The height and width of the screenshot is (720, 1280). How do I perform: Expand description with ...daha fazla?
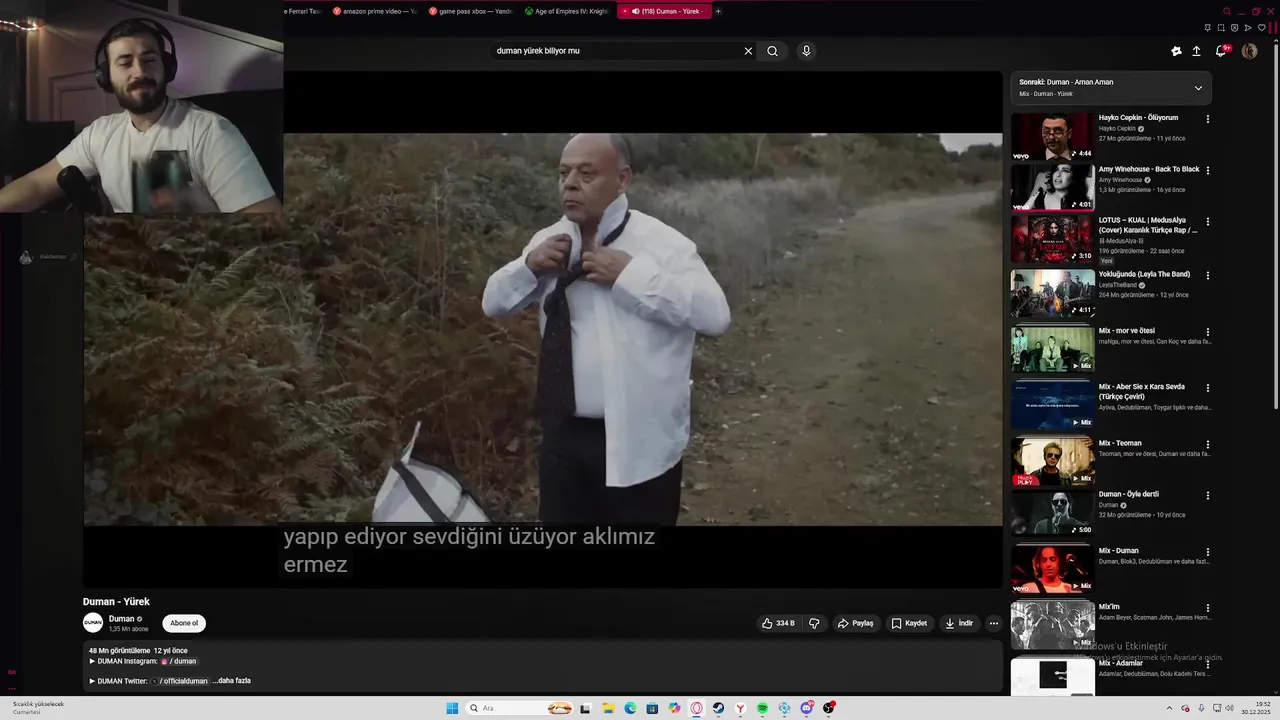pyautogui.click(x=231, y=681)
